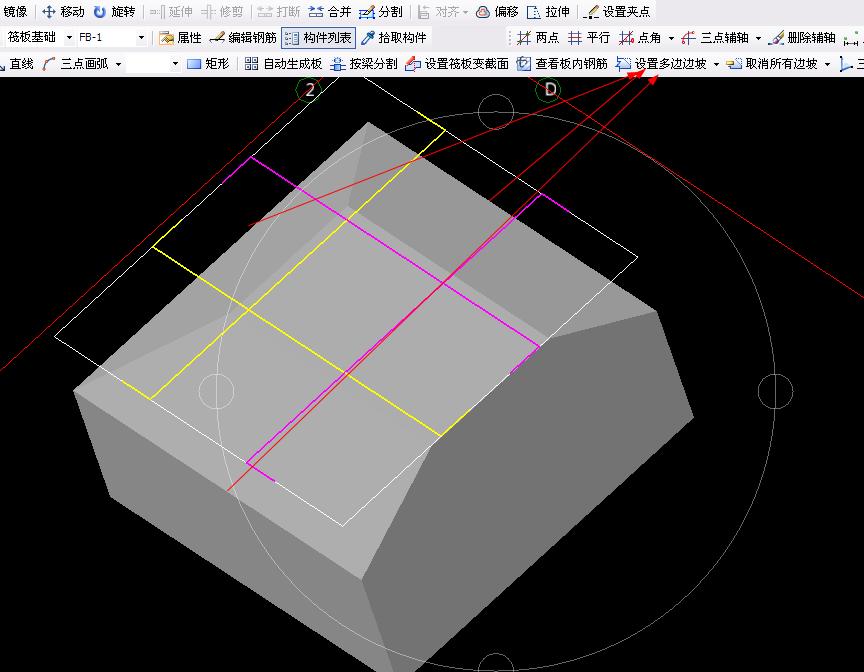Expand the 设置多边边坡 dropdown arrow

click(x=716, y=64)
